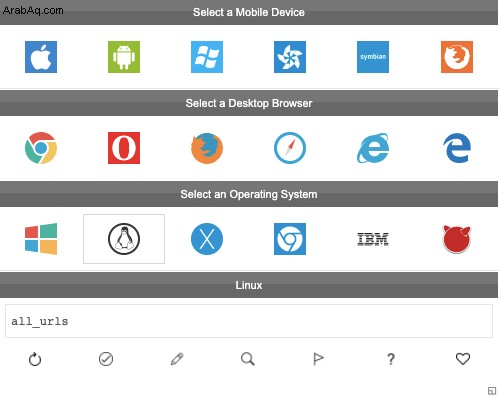This screenshot has height=398, width=500.
Task: Select the Firefox OS mobile icon
Action: point(457,57)
